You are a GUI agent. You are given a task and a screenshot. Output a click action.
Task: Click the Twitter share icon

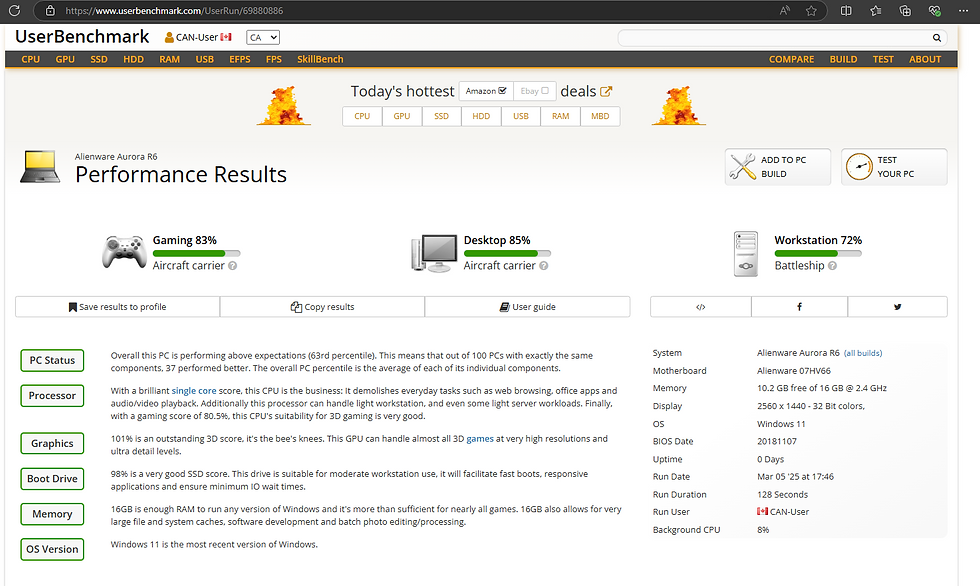pyautogui.click(x=898, y=307)
